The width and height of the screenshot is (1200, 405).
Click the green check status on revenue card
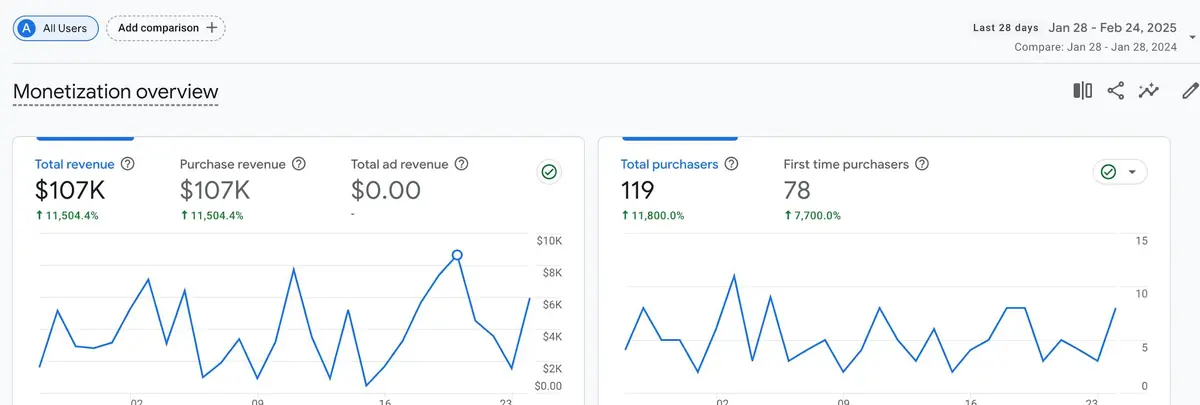549,172
